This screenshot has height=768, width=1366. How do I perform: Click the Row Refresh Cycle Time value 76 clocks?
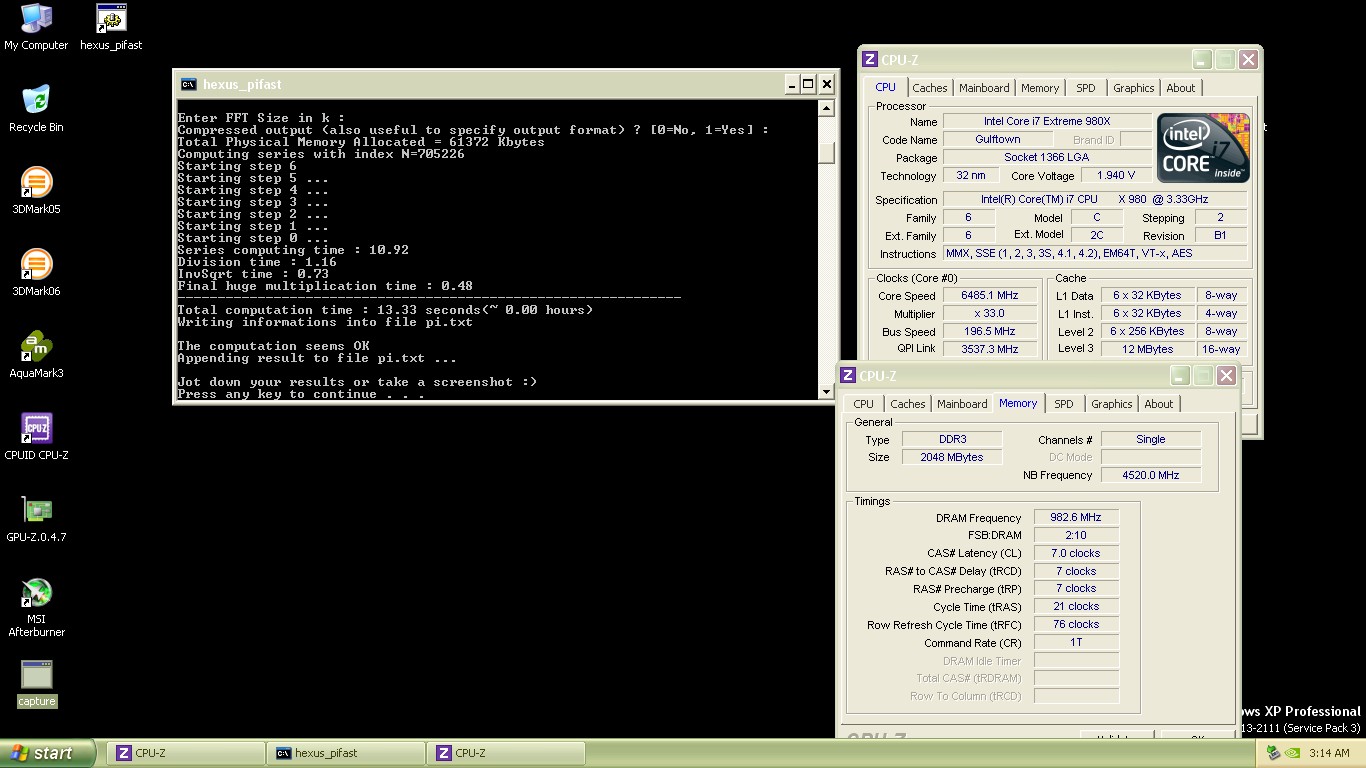point(1076,625)
